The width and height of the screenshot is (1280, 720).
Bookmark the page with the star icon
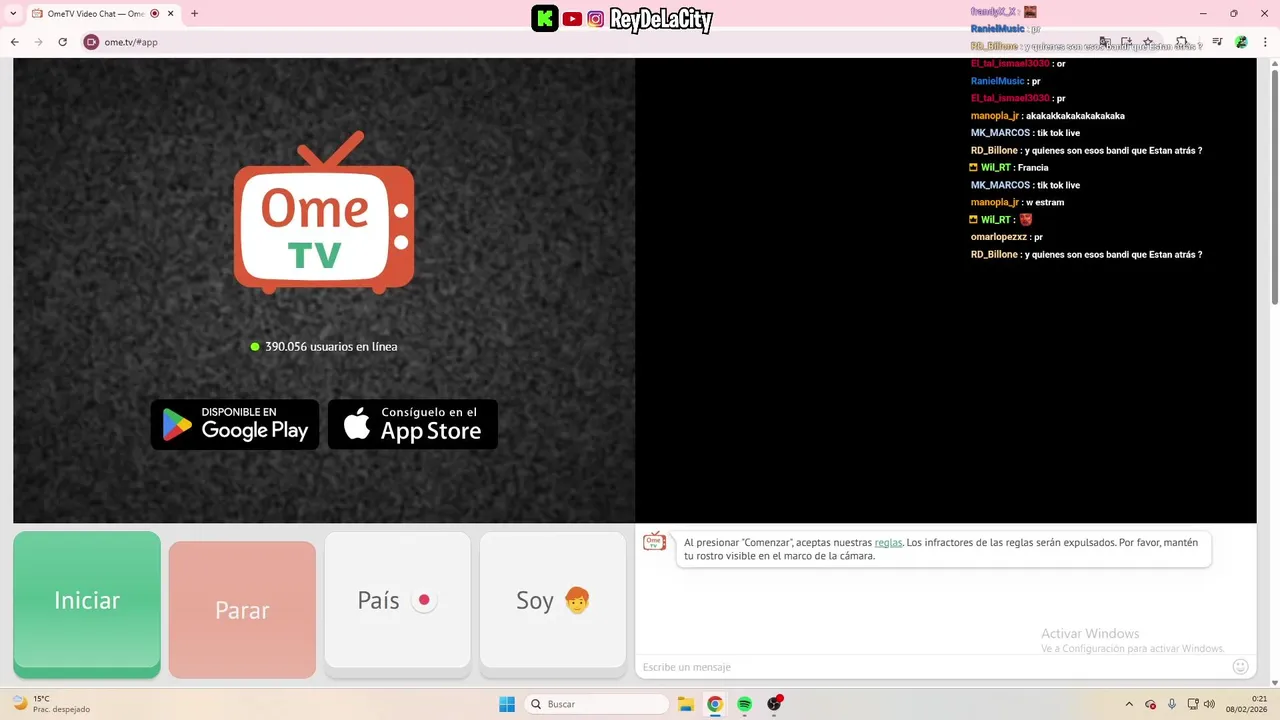pos(1148,42)
